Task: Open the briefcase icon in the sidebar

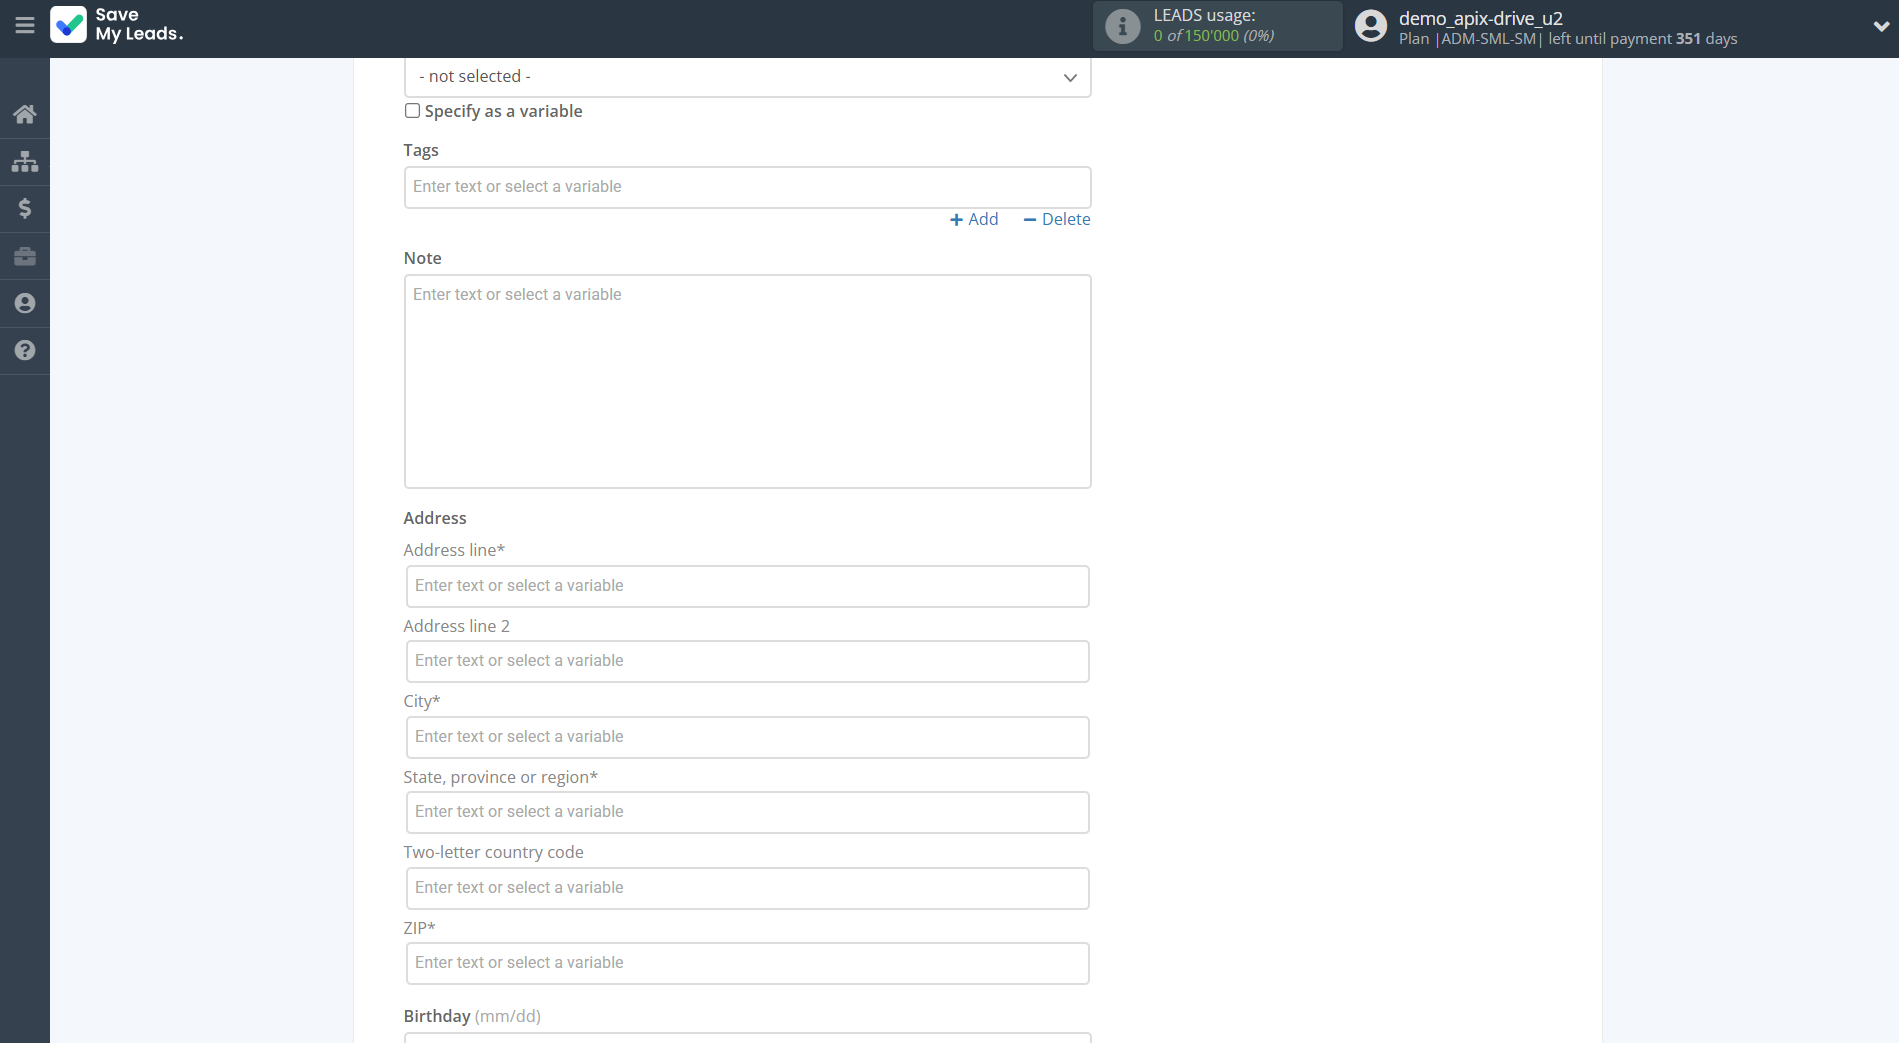Action: click(25, 256)
